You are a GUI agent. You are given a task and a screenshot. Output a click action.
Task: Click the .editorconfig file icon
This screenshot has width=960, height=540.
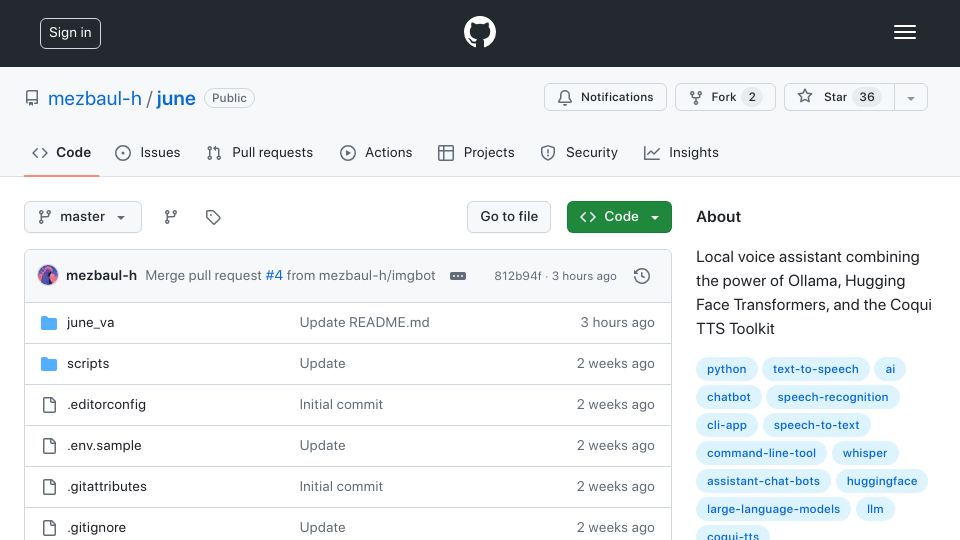[x=49, y=405]
